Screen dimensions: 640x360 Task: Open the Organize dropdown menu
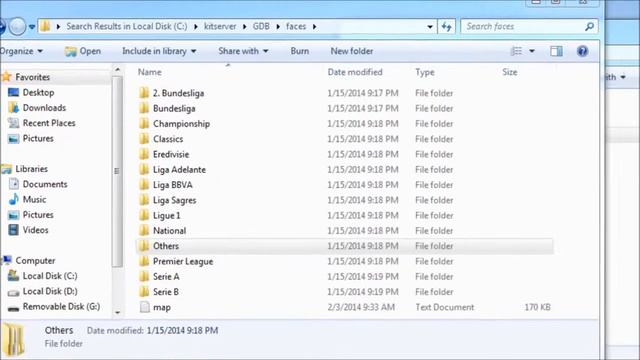coord(21,51)
